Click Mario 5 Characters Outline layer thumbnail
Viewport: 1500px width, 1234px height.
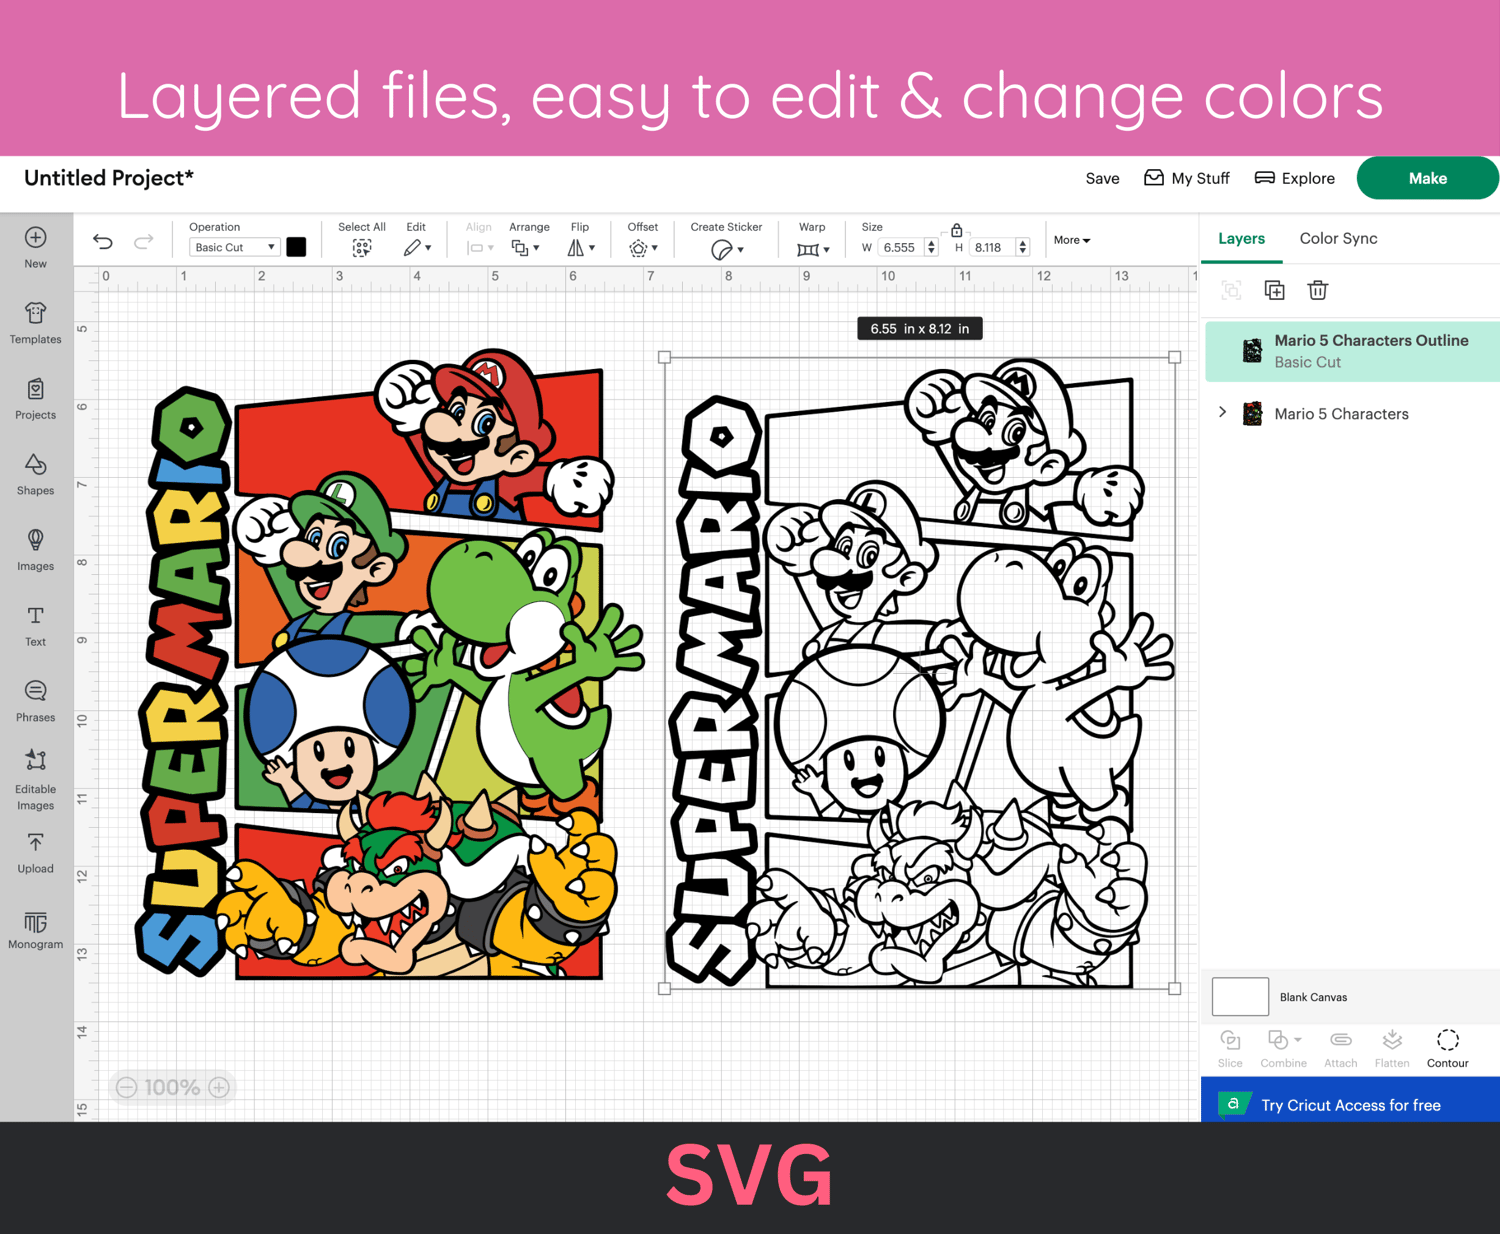tap(1252, 351)
